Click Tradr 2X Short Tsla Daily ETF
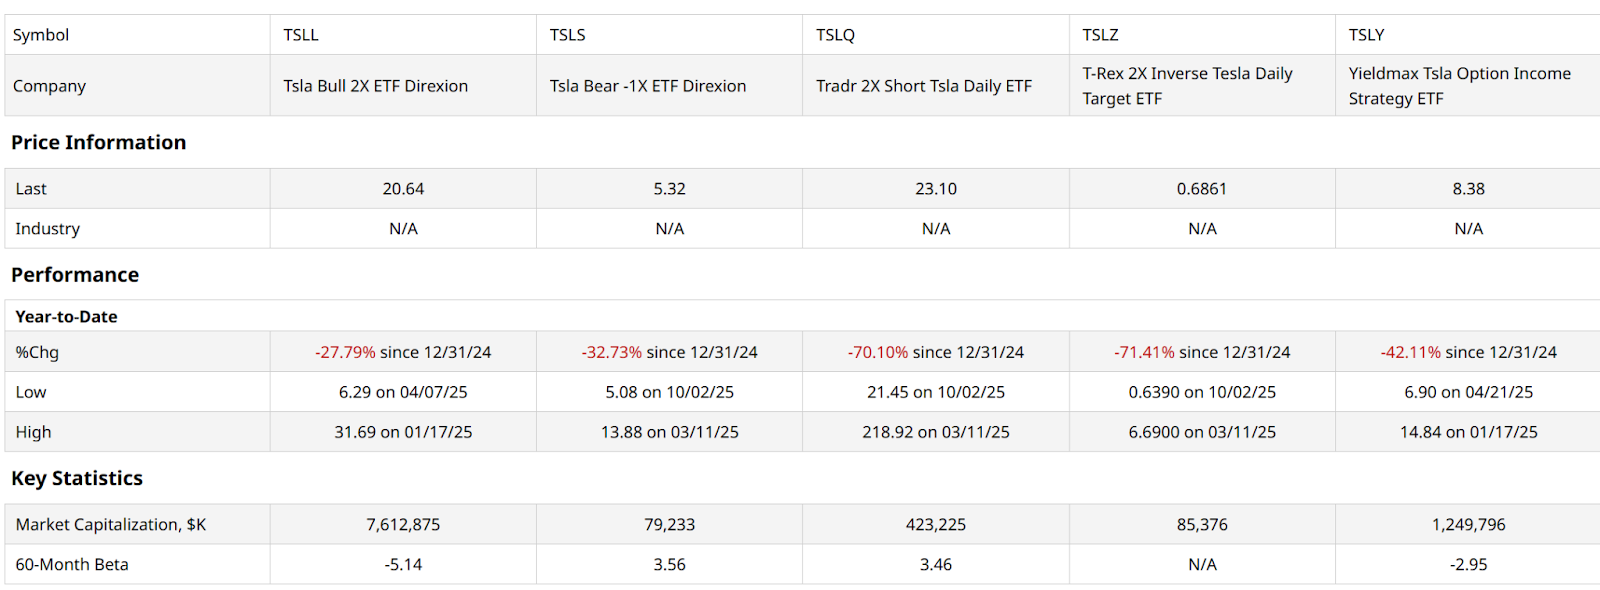Image resolution: width=1600 pixels, height=590 pixels. pos(923,86)
